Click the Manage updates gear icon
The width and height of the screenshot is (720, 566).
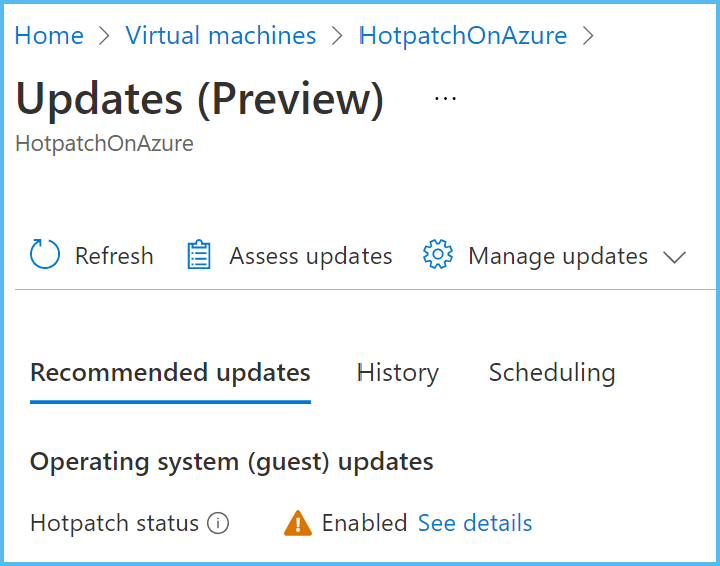coord(438,256)
